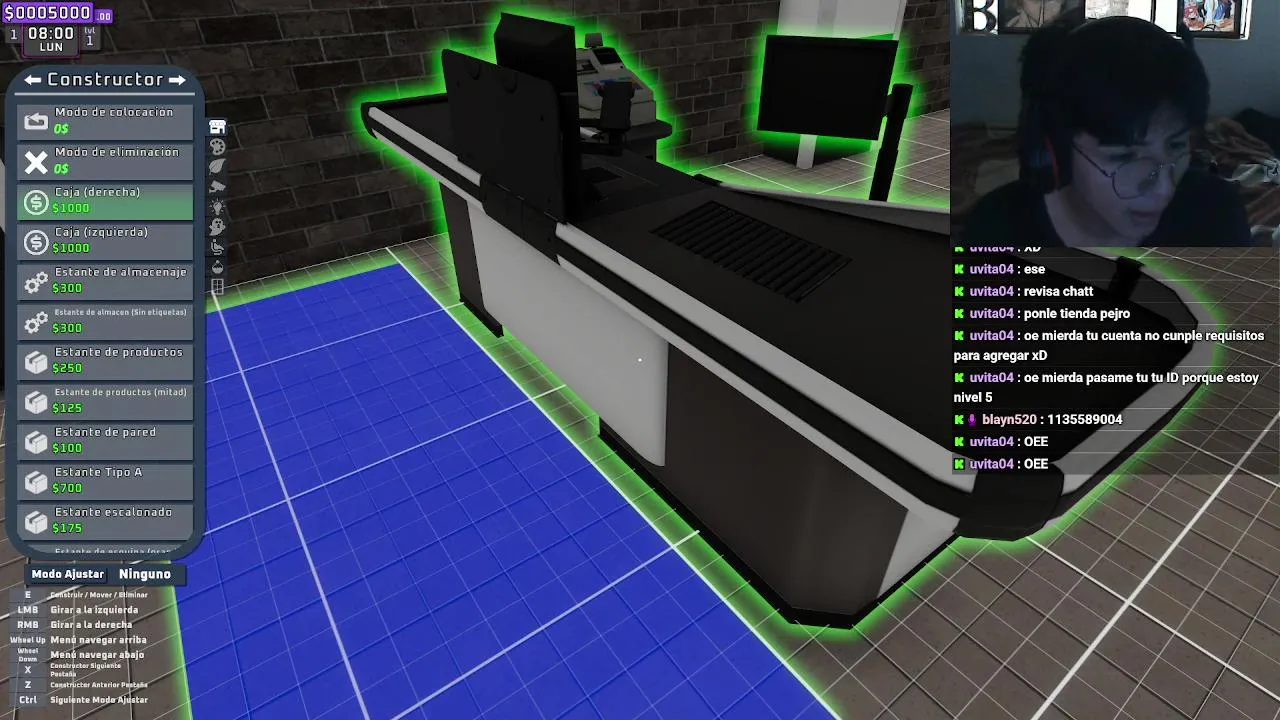Click 'Siguiente Modo Ajustar' hint
Viewport: 1280px width, 720px height.
[x=99, y=700]
